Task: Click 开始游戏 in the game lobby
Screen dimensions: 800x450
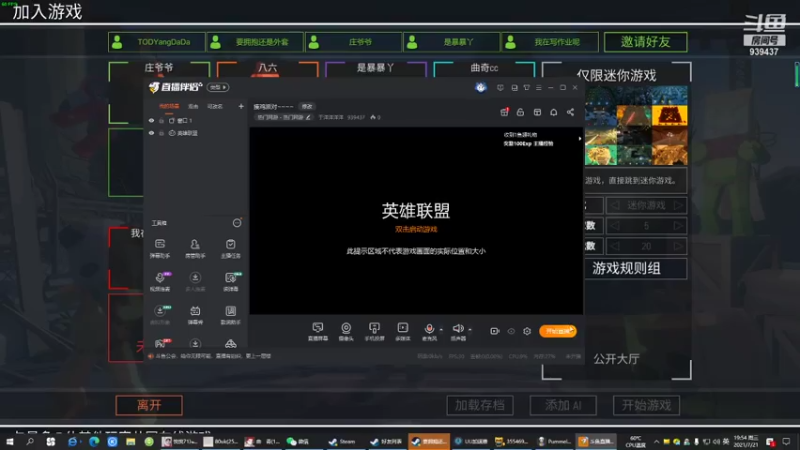Action: (646, 405)
